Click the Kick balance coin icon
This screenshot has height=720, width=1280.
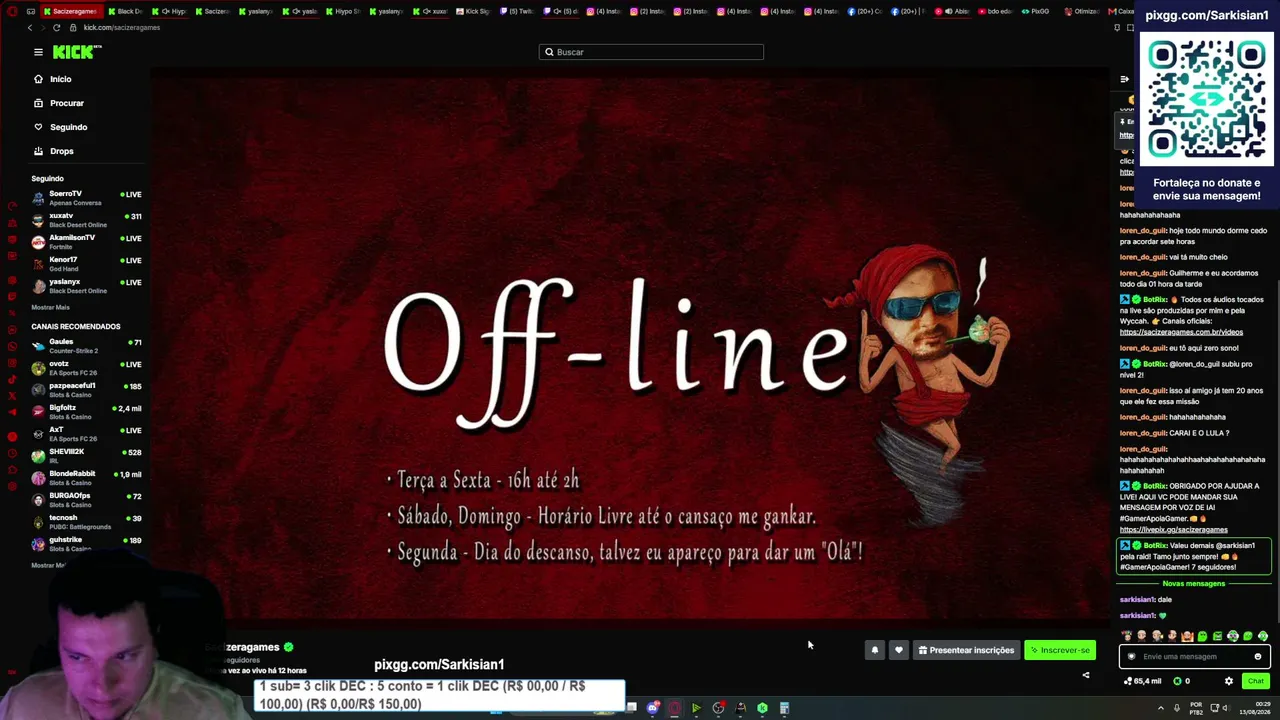(1177, 681)
